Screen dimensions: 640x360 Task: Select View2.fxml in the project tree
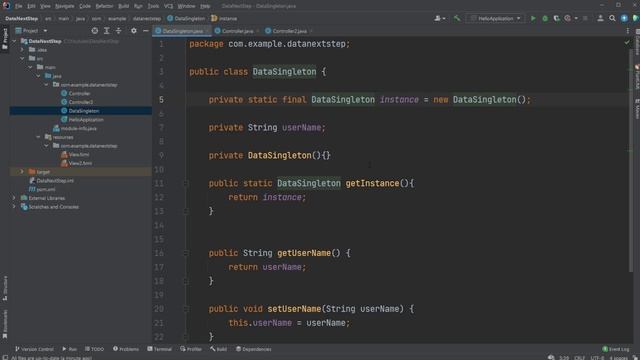tap(80, 163)
